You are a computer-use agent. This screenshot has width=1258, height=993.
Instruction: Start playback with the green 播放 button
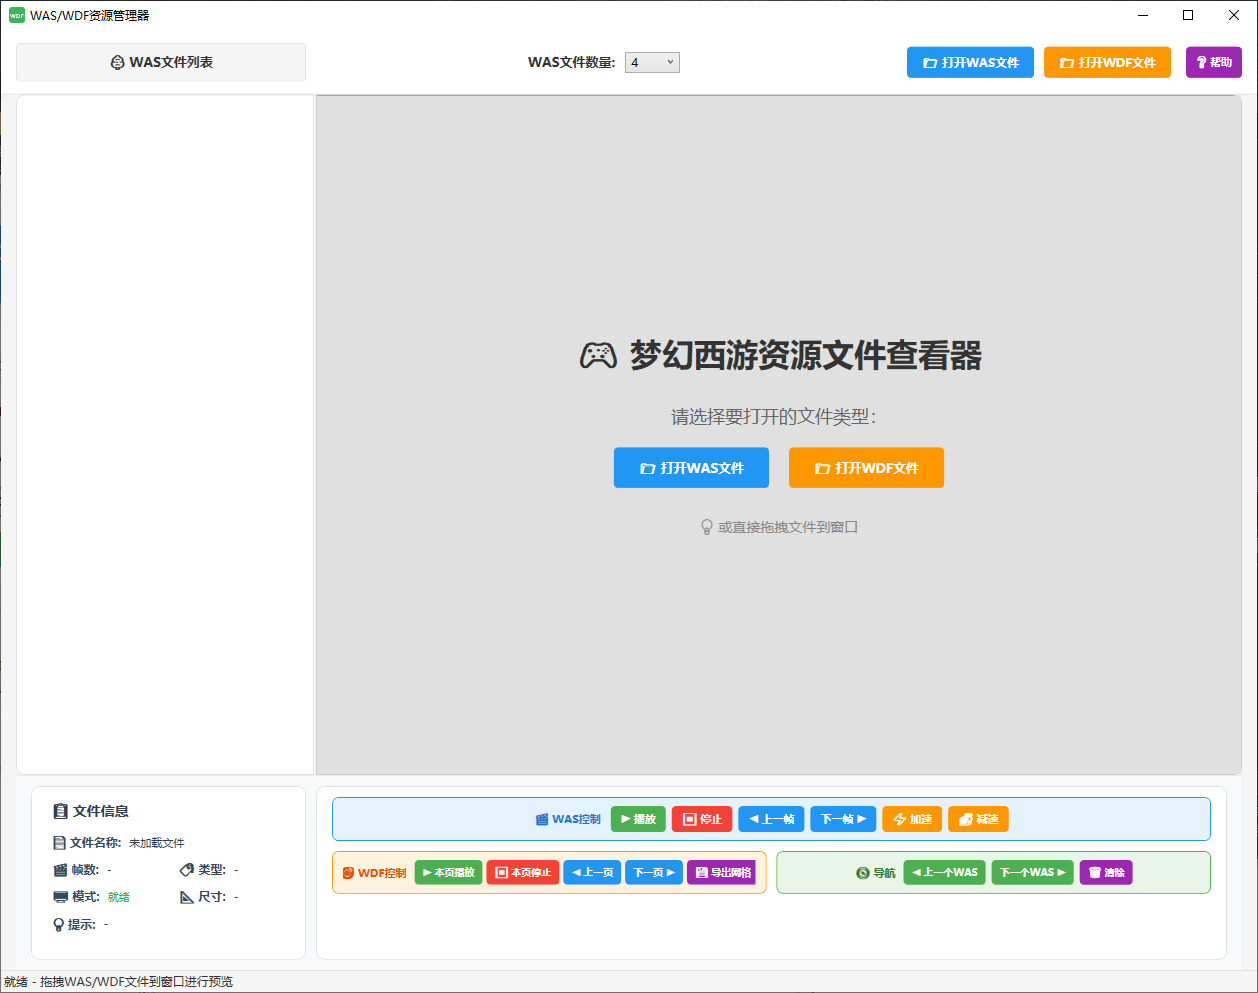click(638, 819)
